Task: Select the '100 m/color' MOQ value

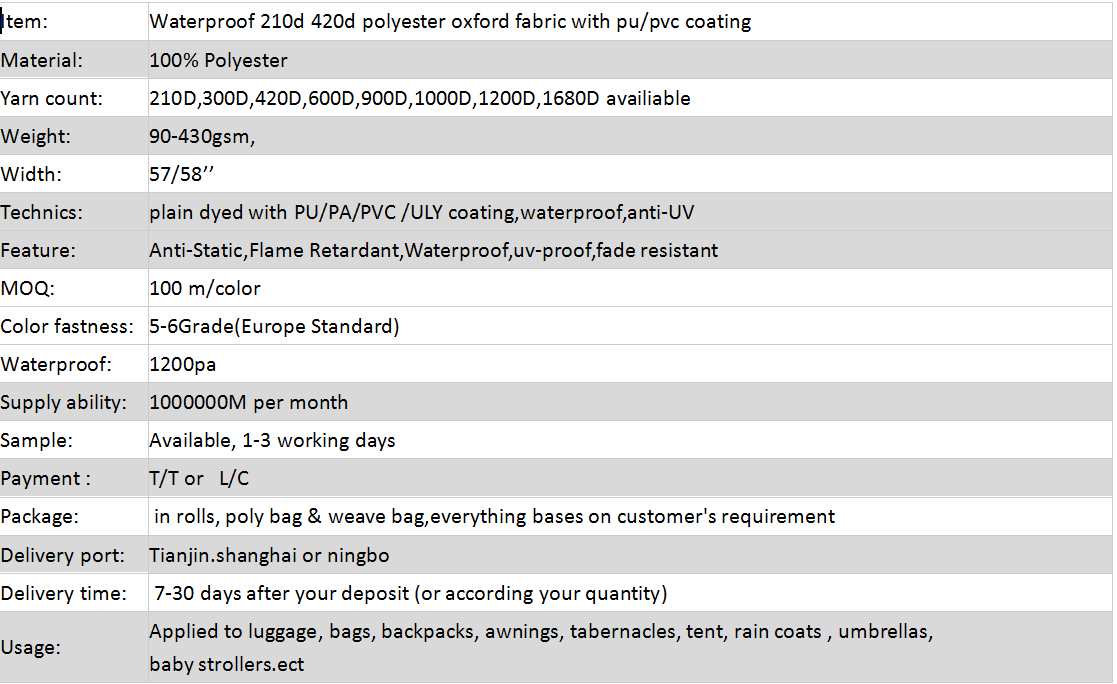Action: (x=205, y=288)
